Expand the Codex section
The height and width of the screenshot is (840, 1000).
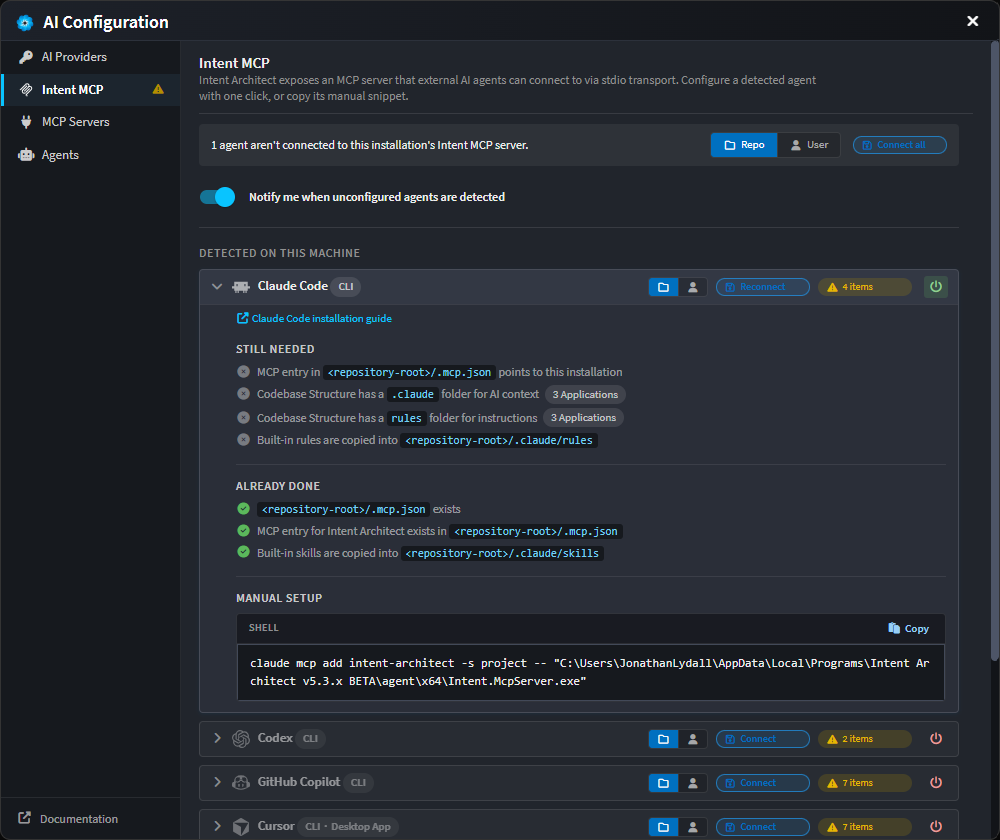217,739
